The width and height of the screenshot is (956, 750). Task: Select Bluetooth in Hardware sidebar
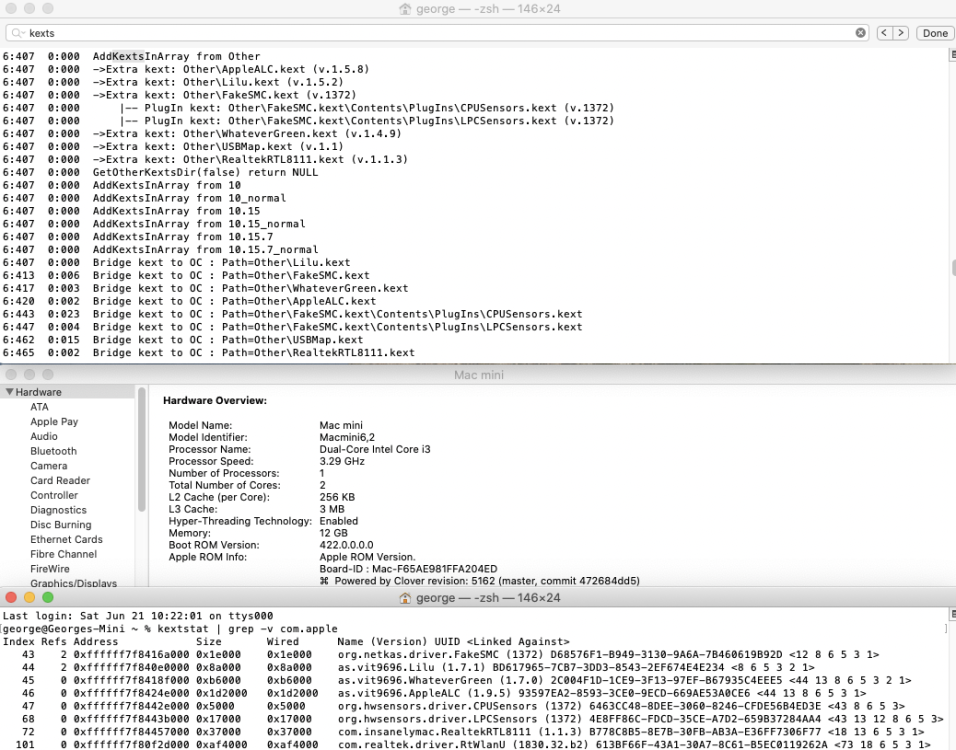(x=54, y=451)
